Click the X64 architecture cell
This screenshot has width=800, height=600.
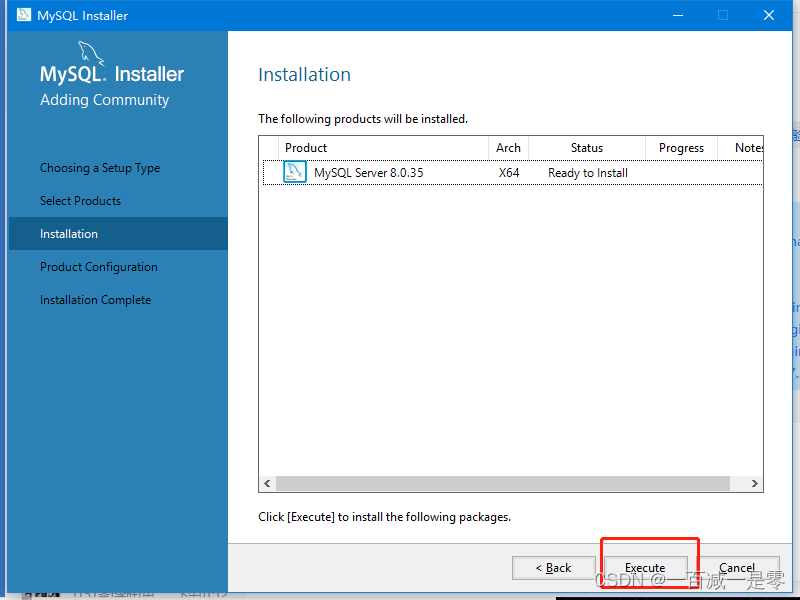(509, 173)
